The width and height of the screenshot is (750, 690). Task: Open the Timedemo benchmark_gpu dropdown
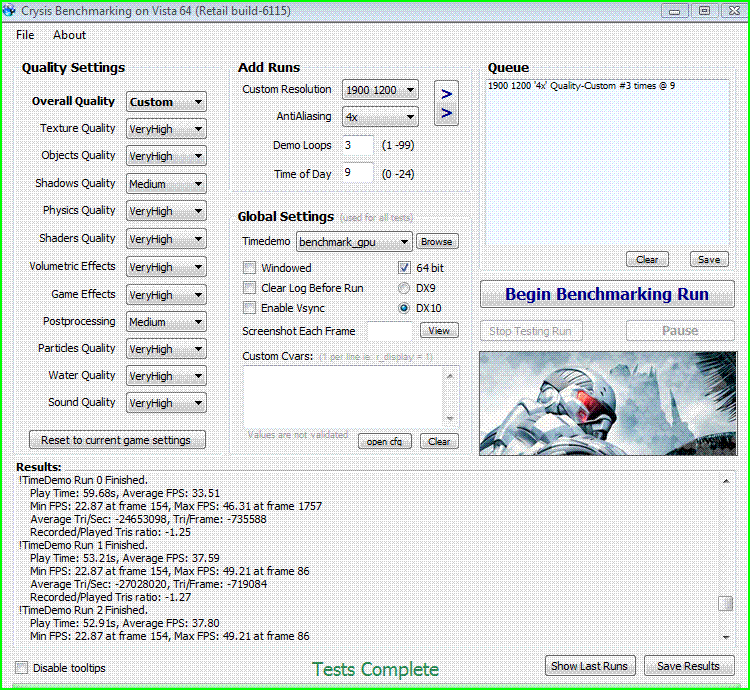coord(354,242)
